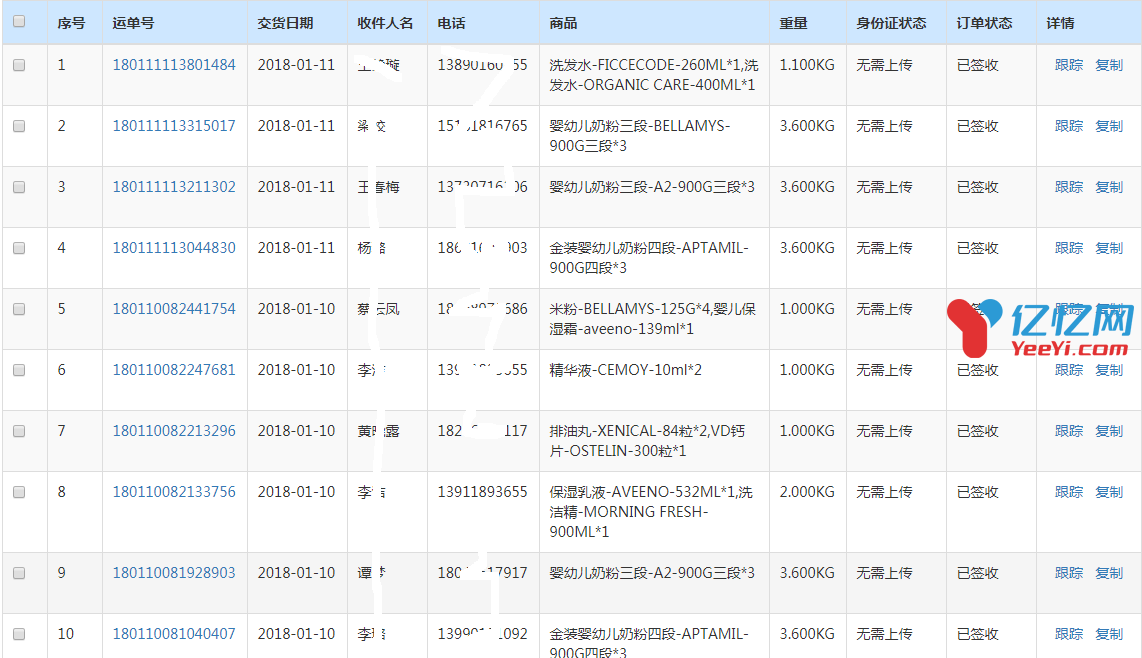Click 复制 for waybill 180110082247681
The height and width of the screenshot is (658, 1142).
tap(1109, 370)
